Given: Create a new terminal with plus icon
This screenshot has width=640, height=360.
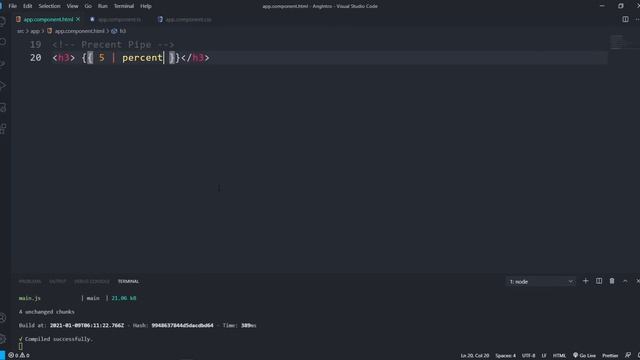Looking at the screenshot, I should pos(585,281).
